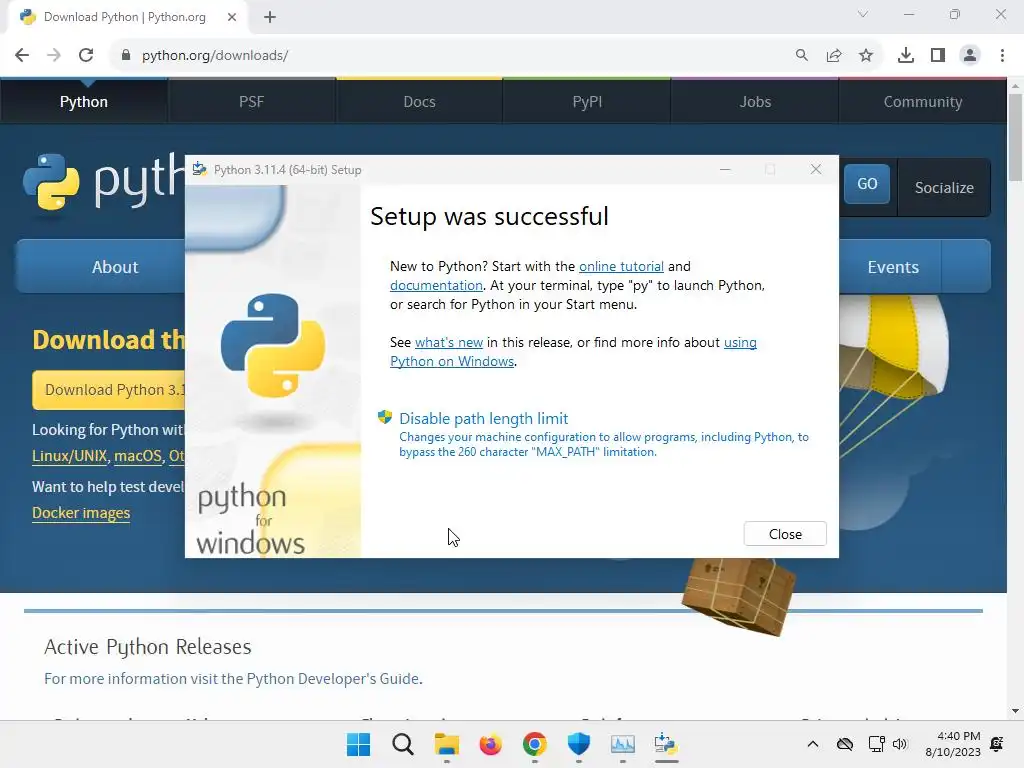Open the Python Developer's Guide link
The image size is (1024, 768).
click(x=332, y=679)
